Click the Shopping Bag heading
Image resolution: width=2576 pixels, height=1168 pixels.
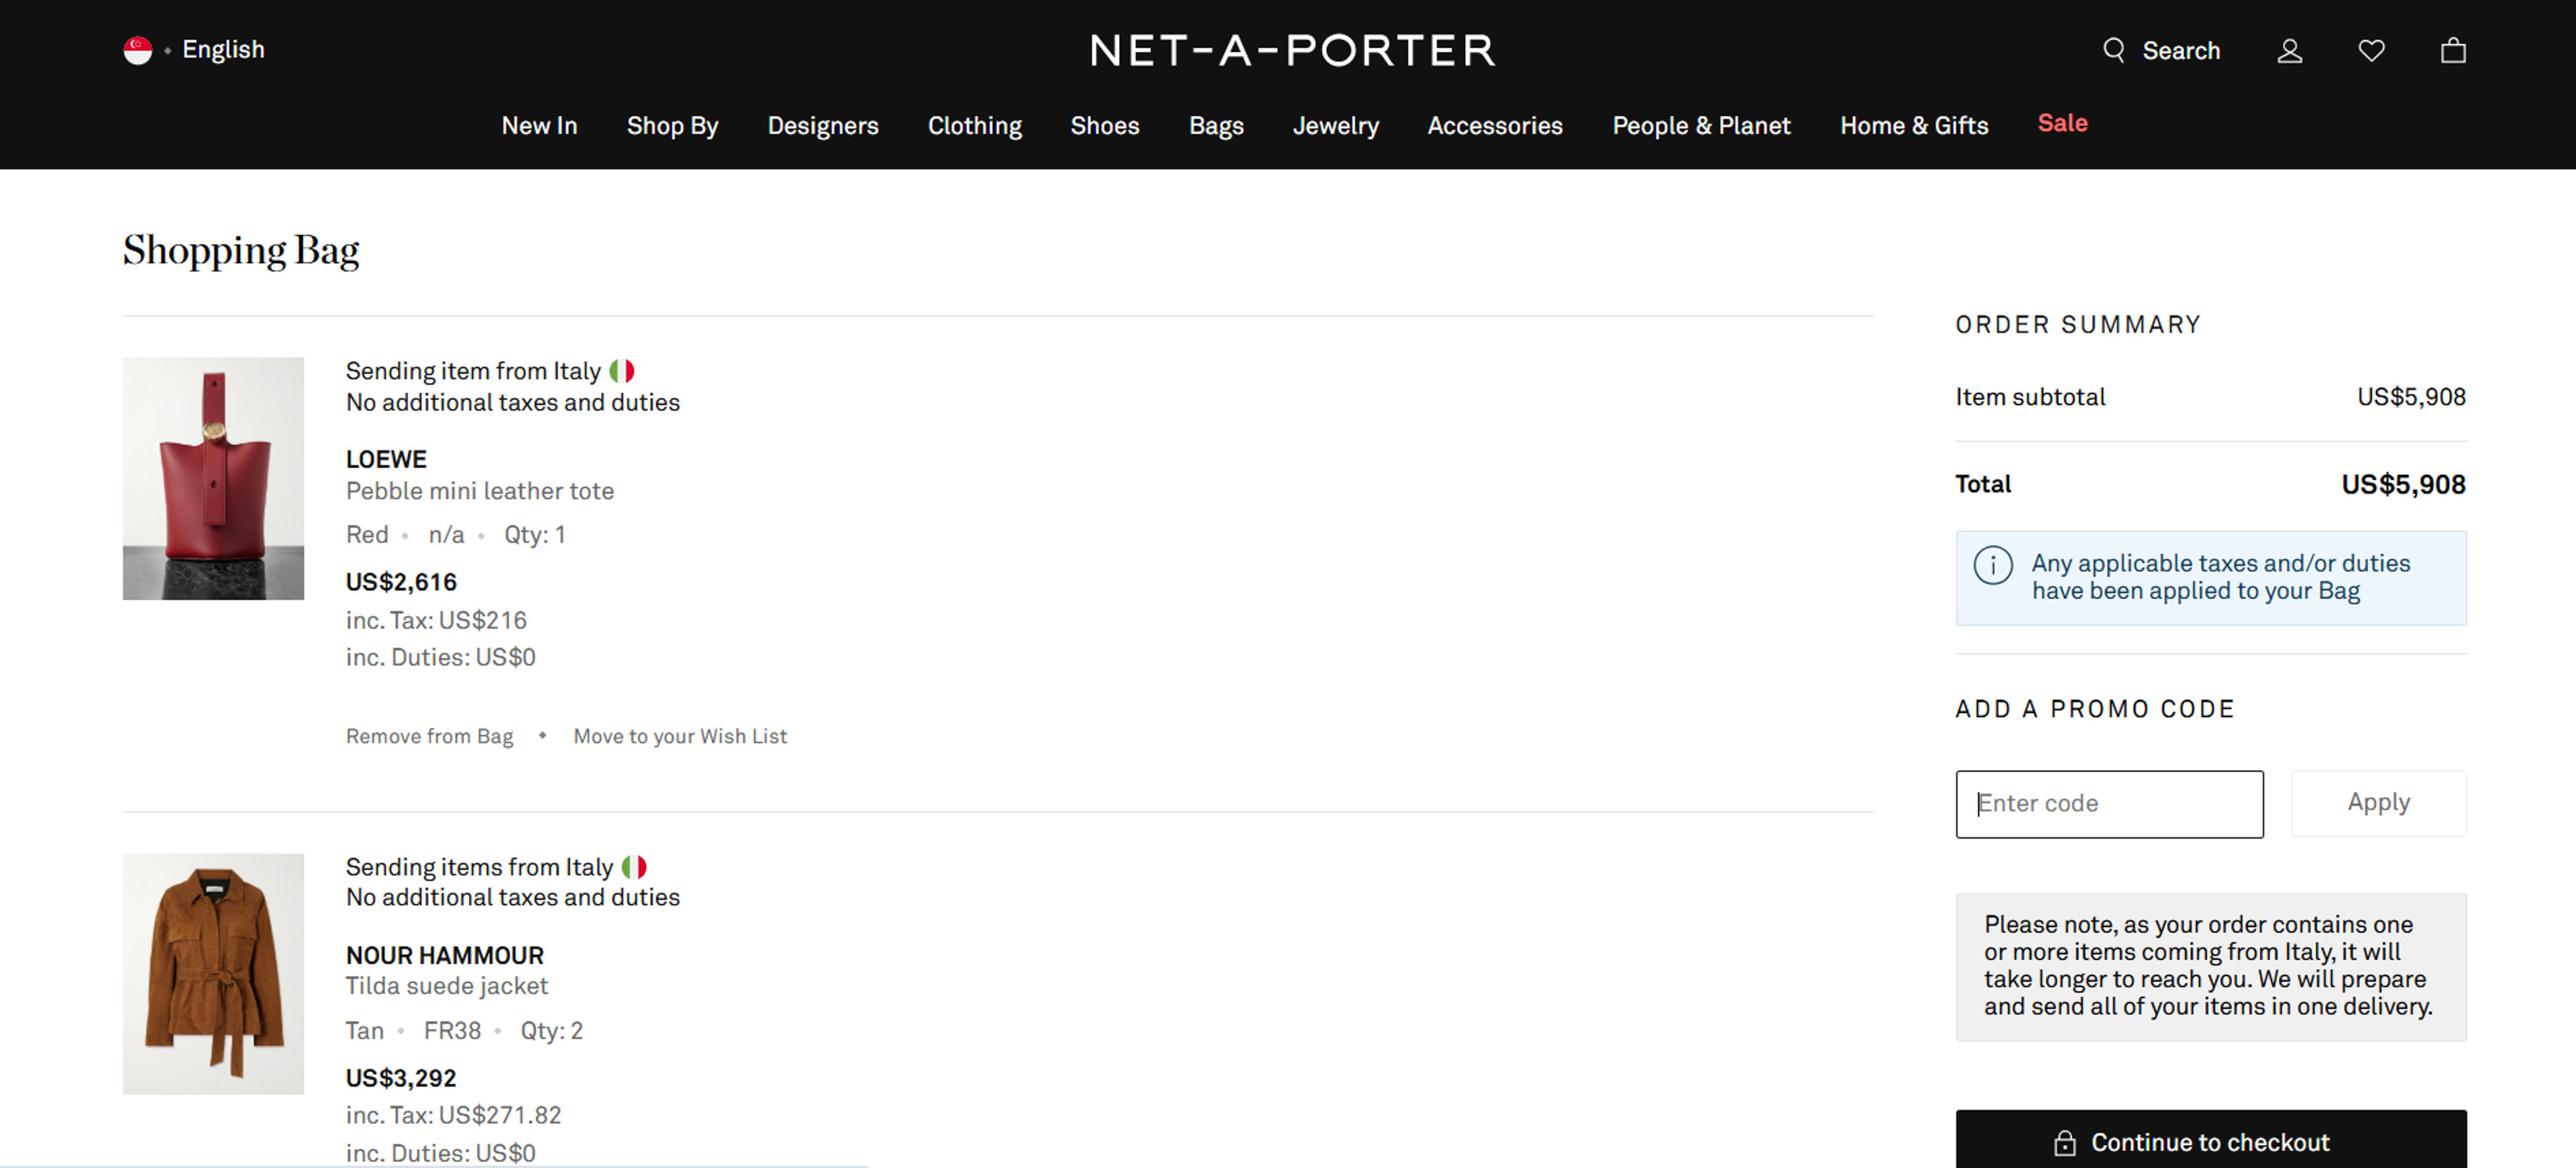tap(241, 250)
